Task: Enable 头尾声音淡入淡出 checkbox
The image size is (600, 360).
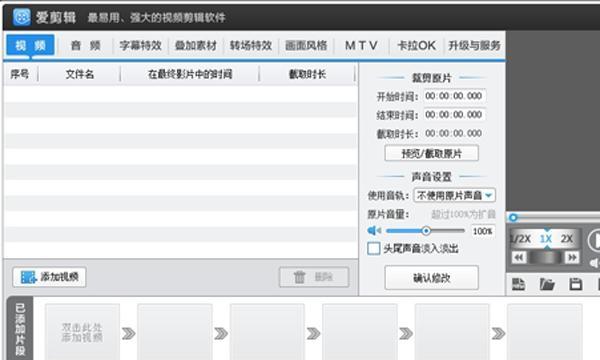Action: tap(373, 248)
